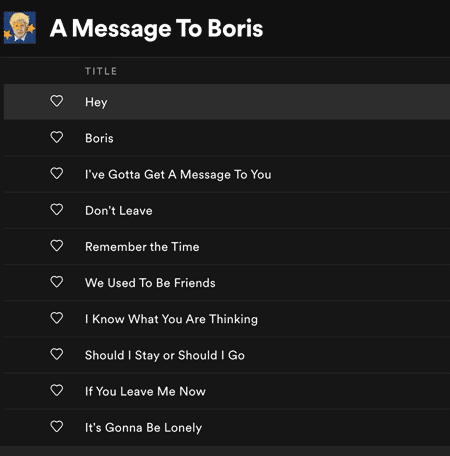Like "Remember the Time" using its heart
The height and width of the screenshot is (456, 450).
(x=57, y=246)
